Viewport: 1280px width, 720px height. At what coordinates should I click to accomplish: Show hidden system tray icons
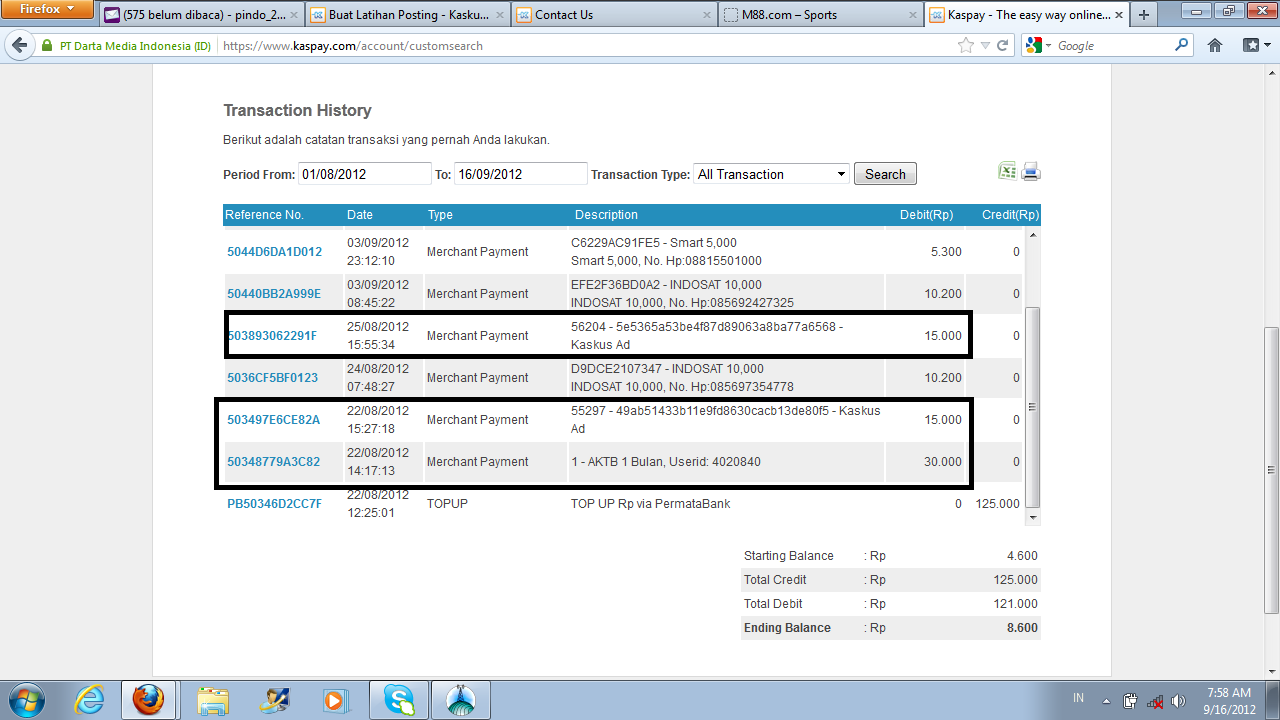coord(1105,700)
